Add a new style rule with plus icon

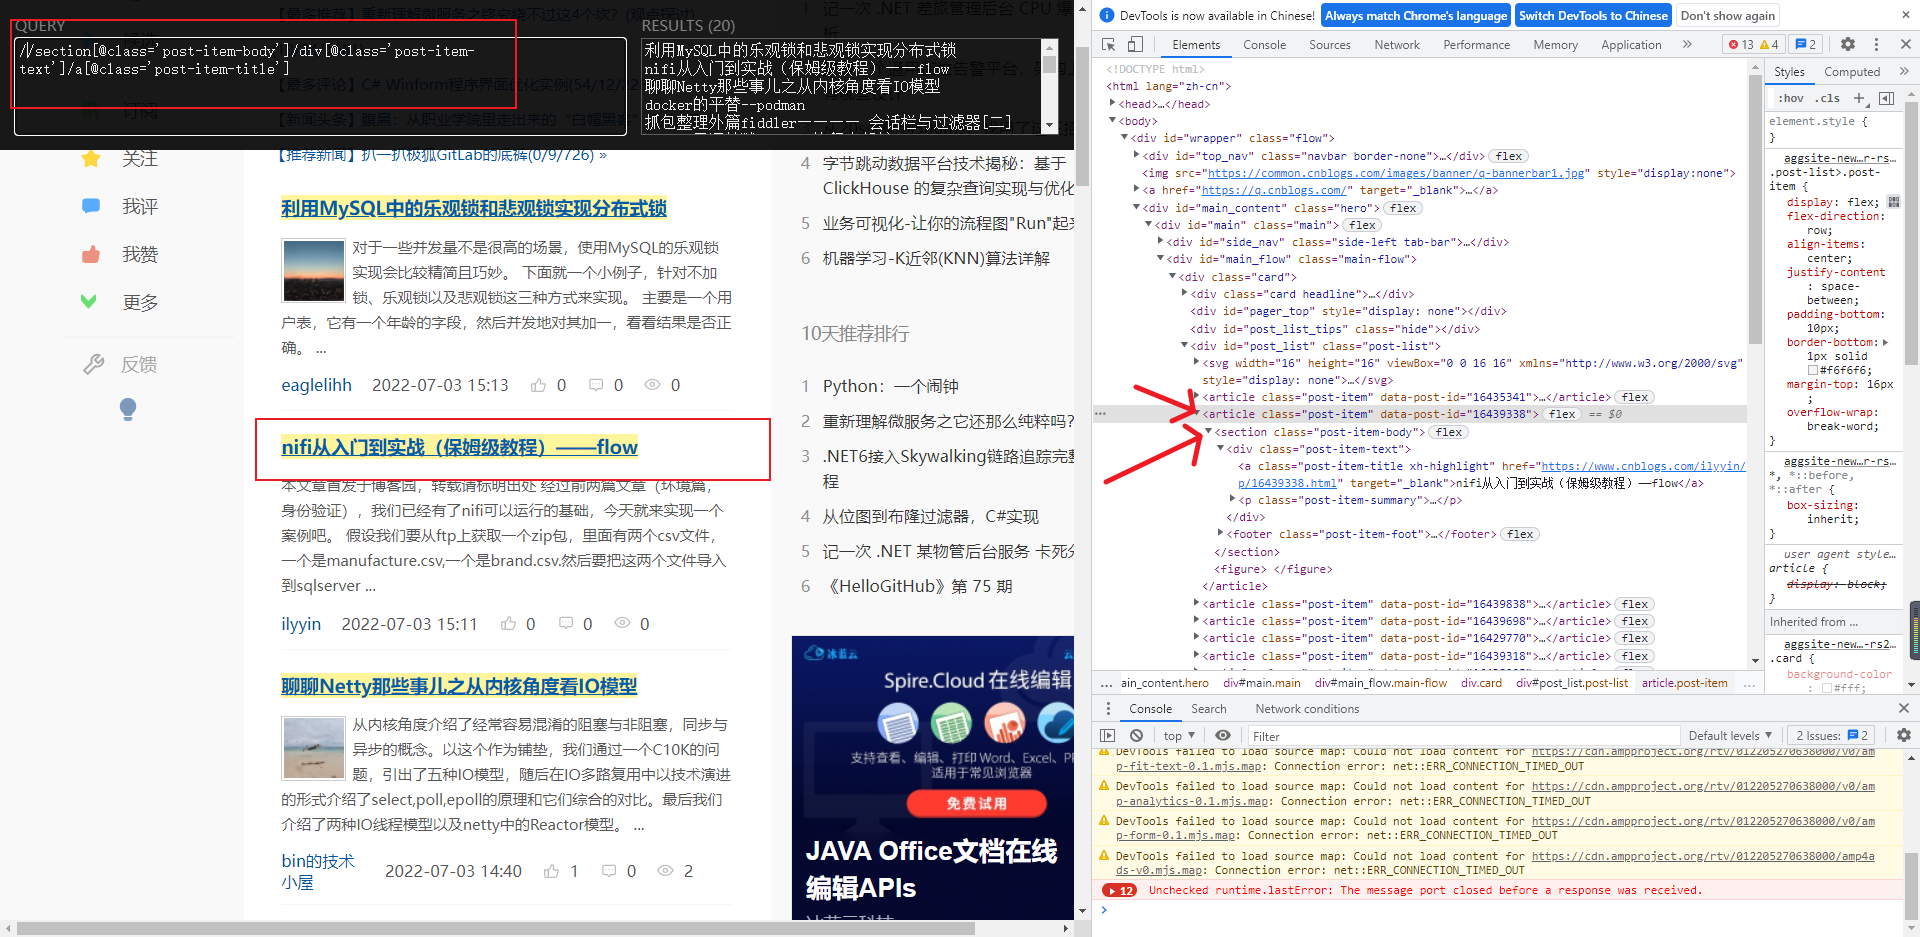click(x=1859, y=98)
